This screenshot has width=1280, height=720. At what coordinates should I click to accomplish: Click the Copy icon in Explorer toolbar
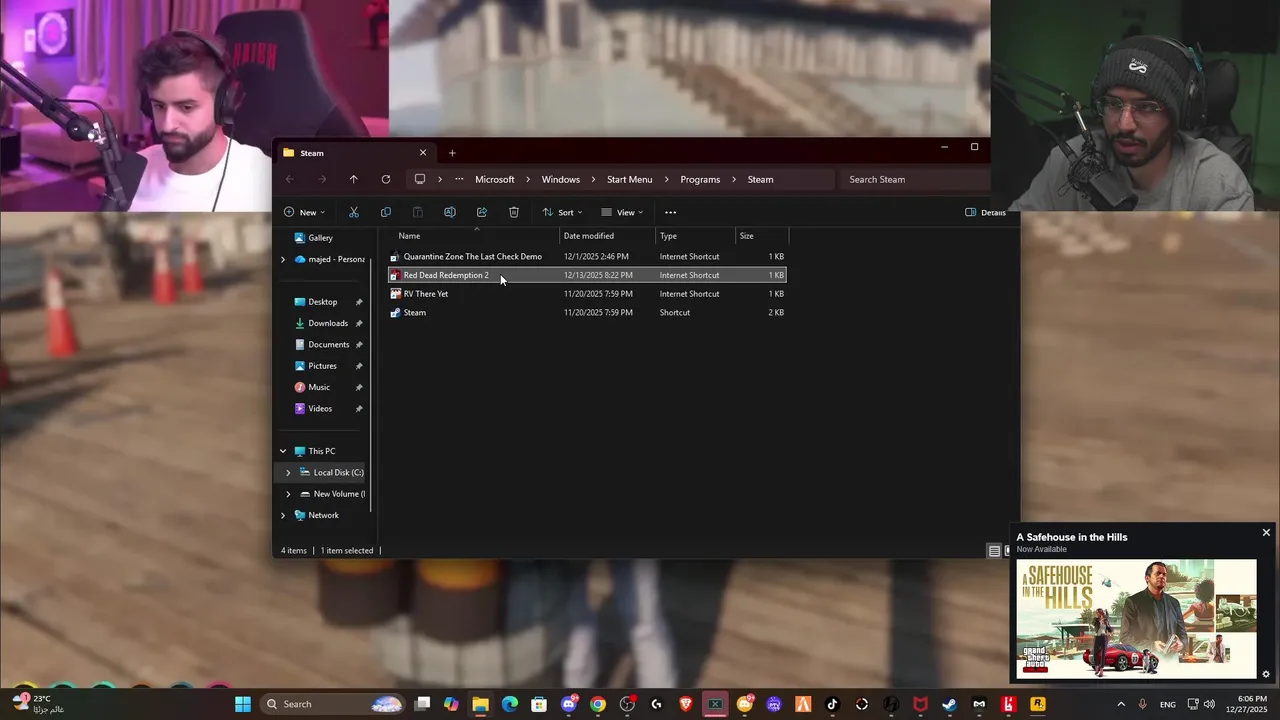(386, 212)
